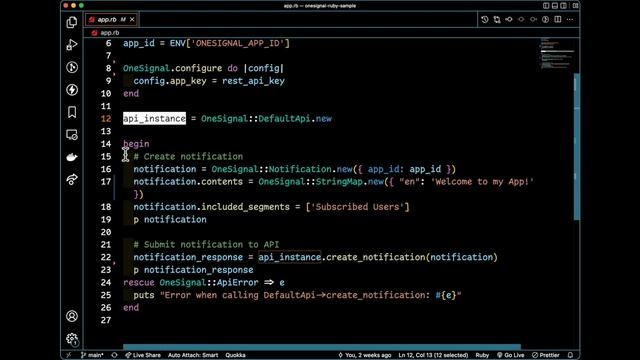Toggle Auto Attach: Smart setting
Image resolution: width=640 pixels, height=360 pixels.
pos(193,355)
